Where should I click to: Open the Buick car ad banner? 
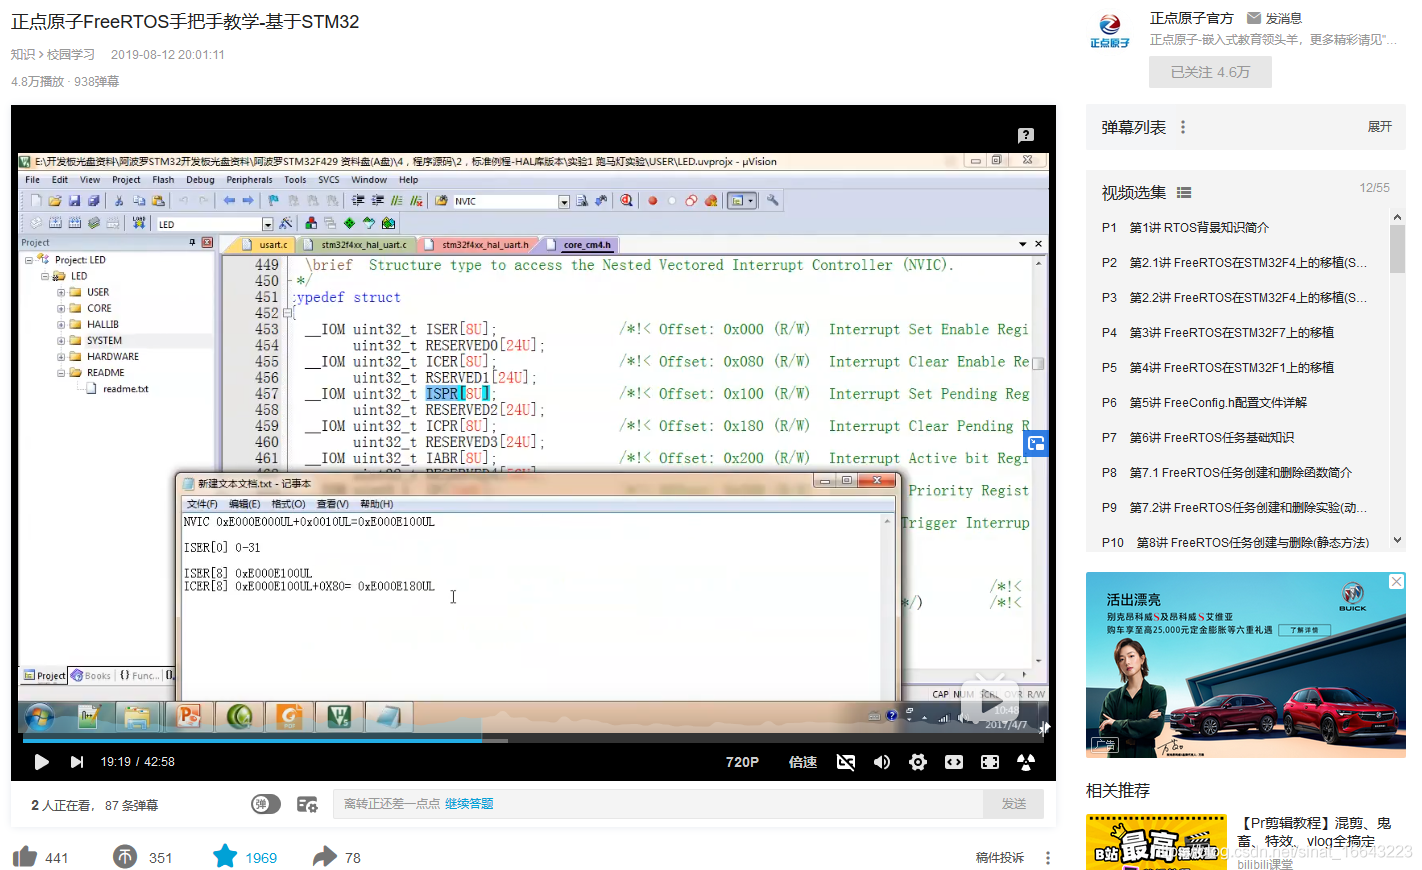[1246, 664]
